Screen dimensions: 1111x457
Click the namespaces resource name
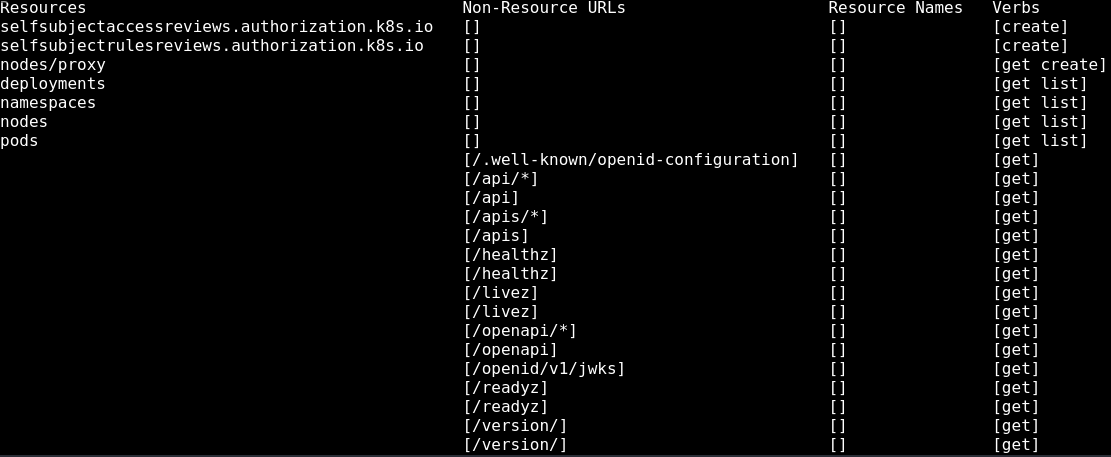[x=48, y=103]
